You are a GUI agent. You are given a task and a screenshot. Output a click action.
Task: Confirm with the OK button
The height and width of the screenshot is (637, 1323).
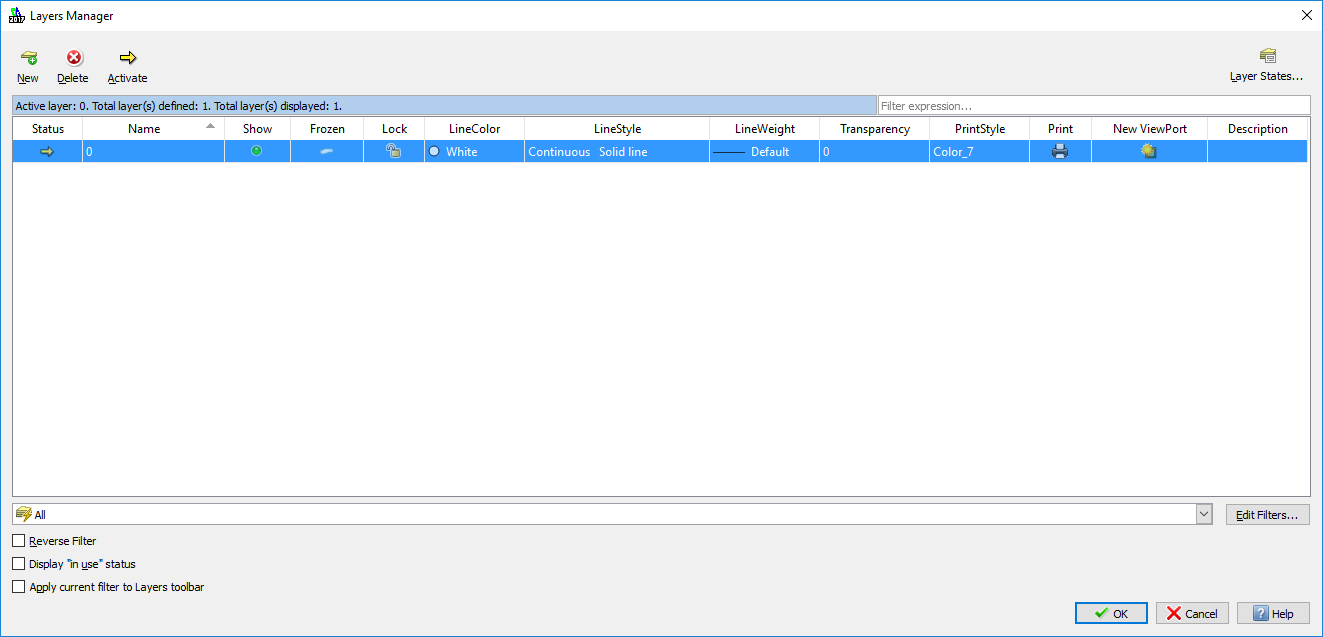coord(1111,613)
